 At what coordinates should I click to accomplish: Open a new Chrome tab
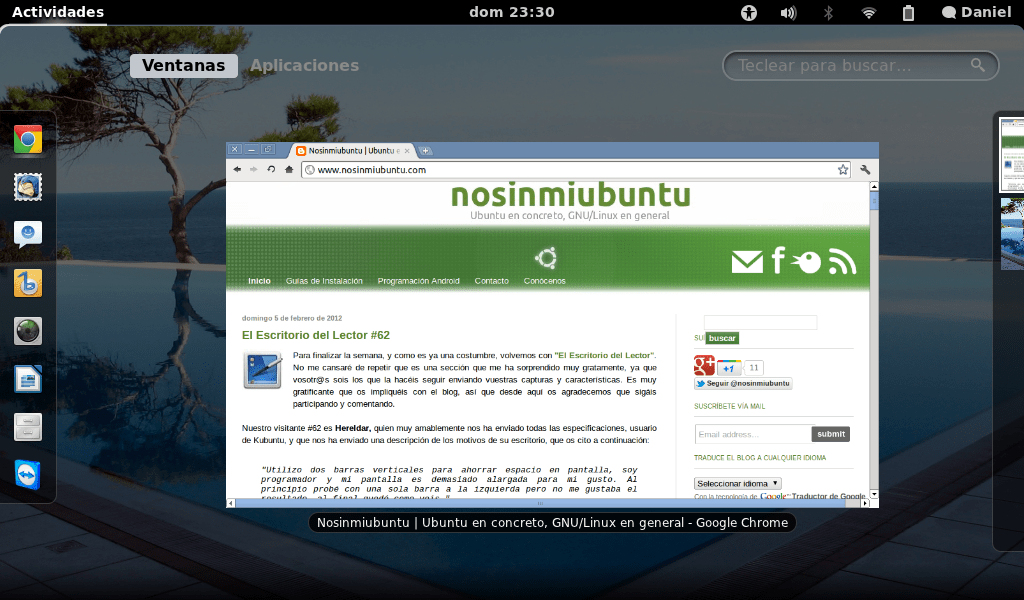tap(425, 151)
